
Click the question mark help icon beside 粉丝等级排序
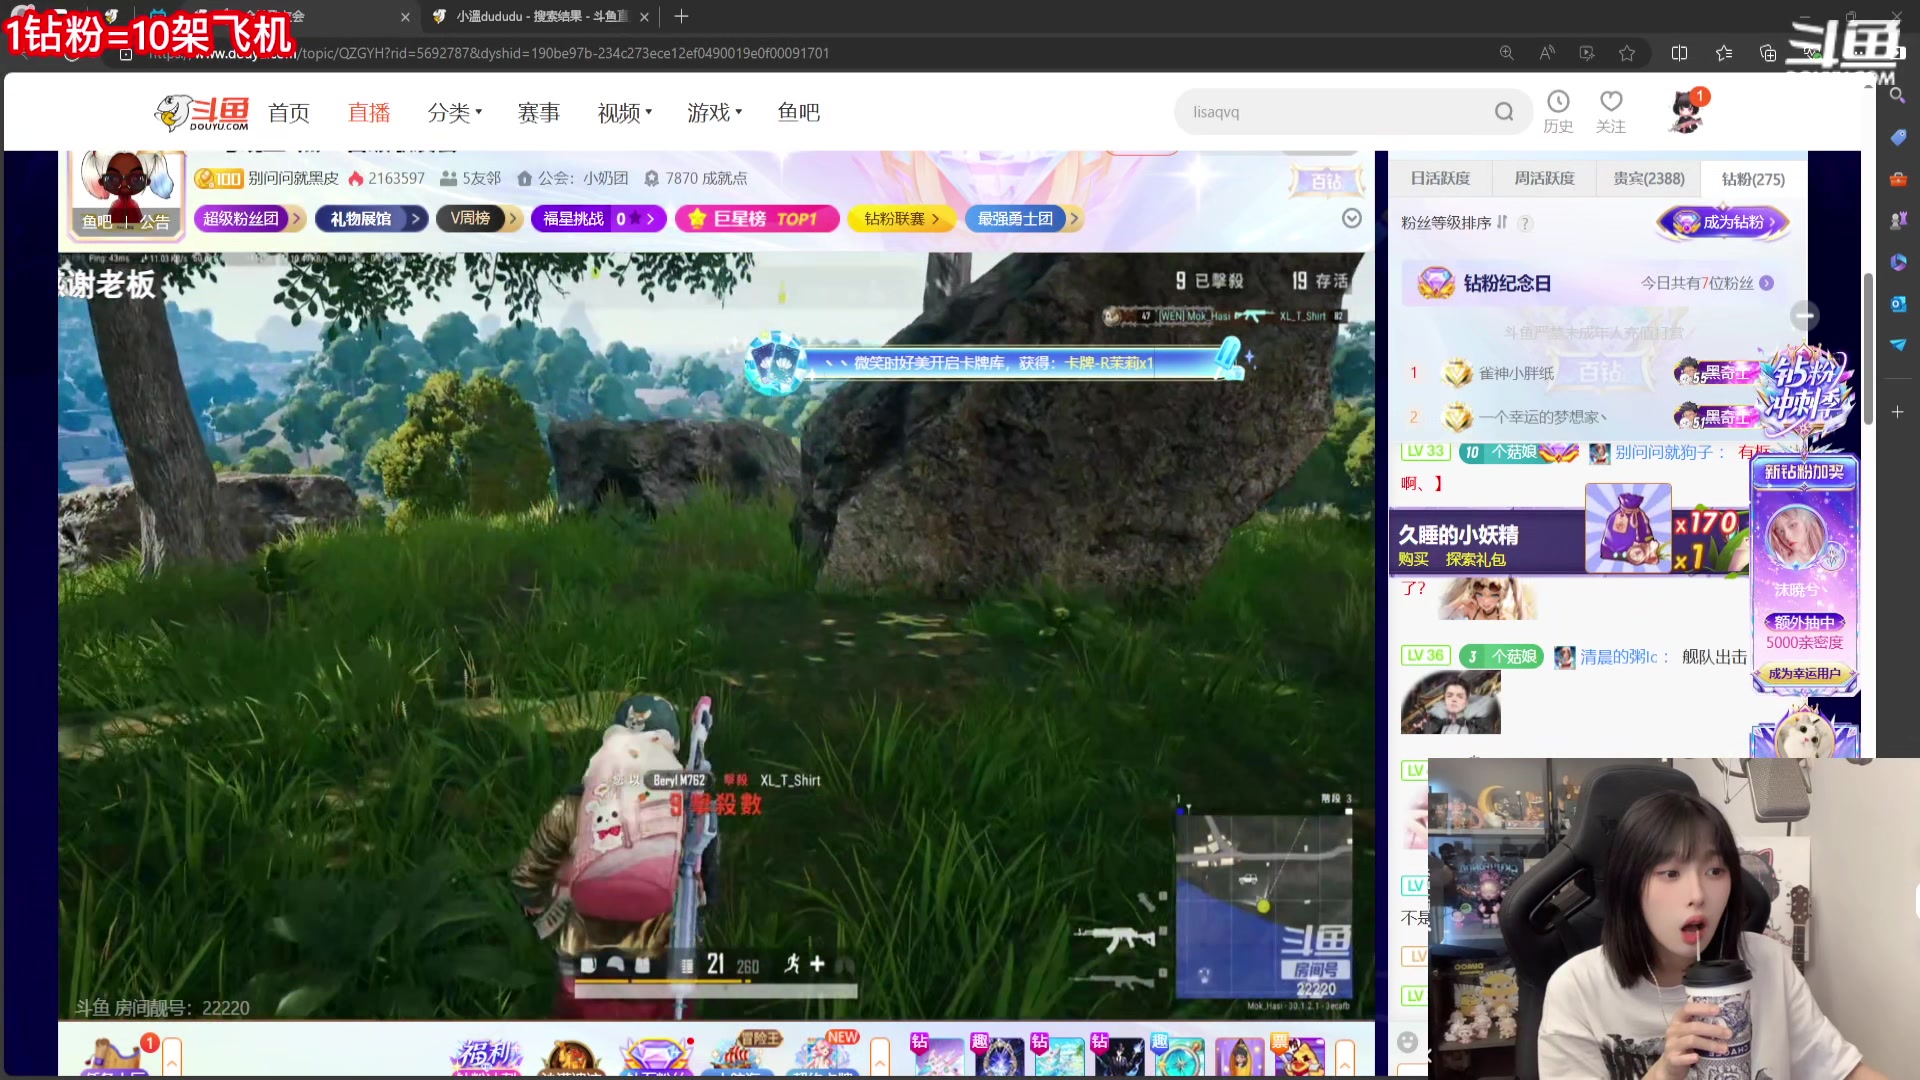[1525, 223]
